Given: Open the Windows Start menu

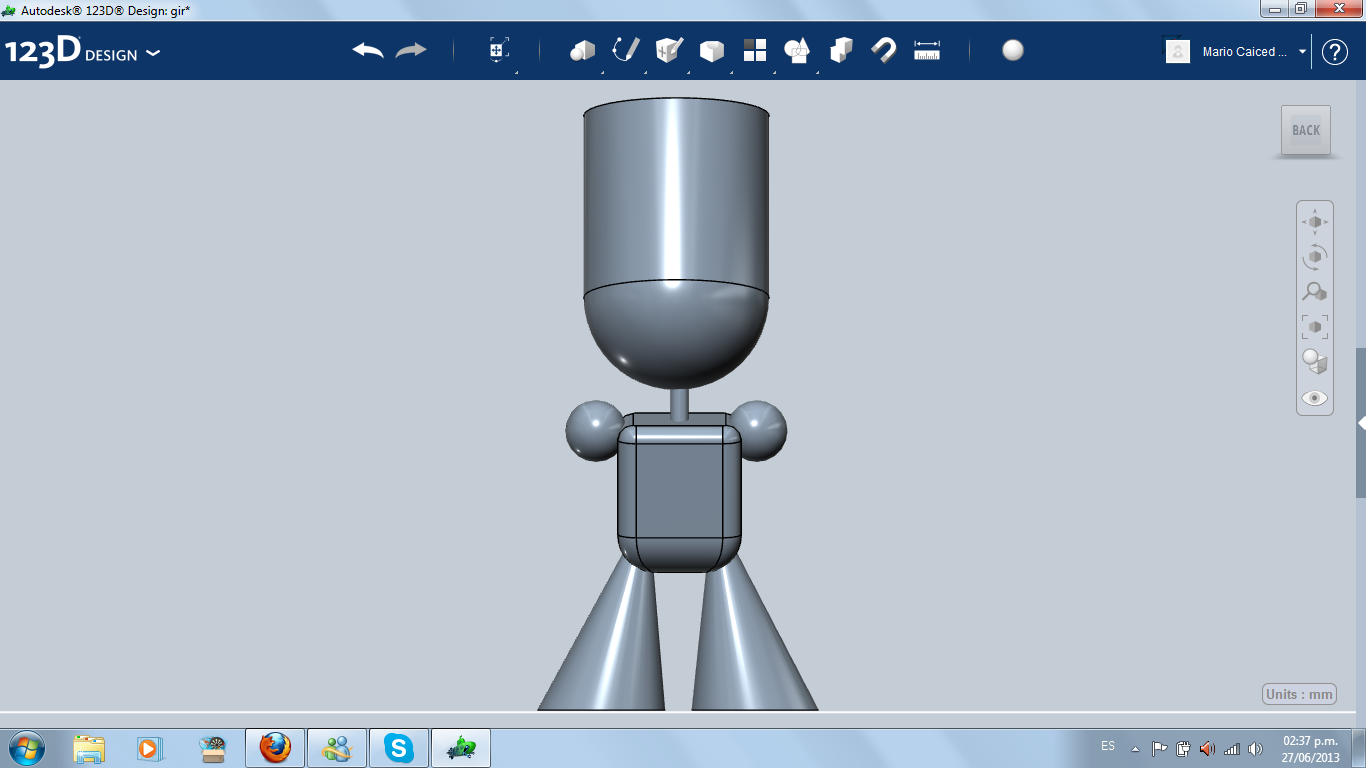Looking at the screenshot, I should pos(26,747).
